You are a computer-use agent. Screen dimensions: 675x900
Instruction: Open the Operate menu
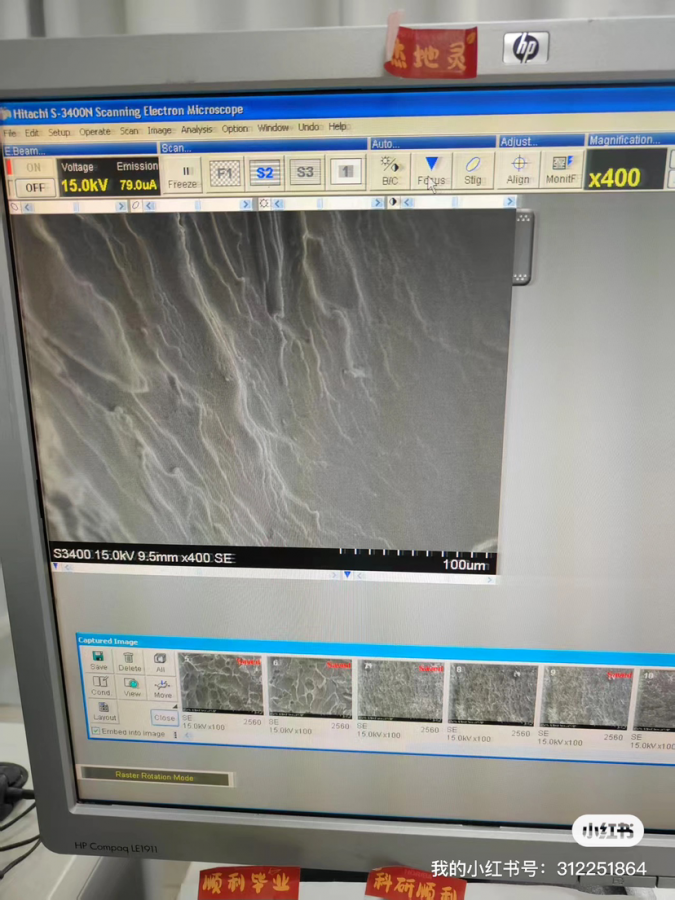[x=95, y=131]
